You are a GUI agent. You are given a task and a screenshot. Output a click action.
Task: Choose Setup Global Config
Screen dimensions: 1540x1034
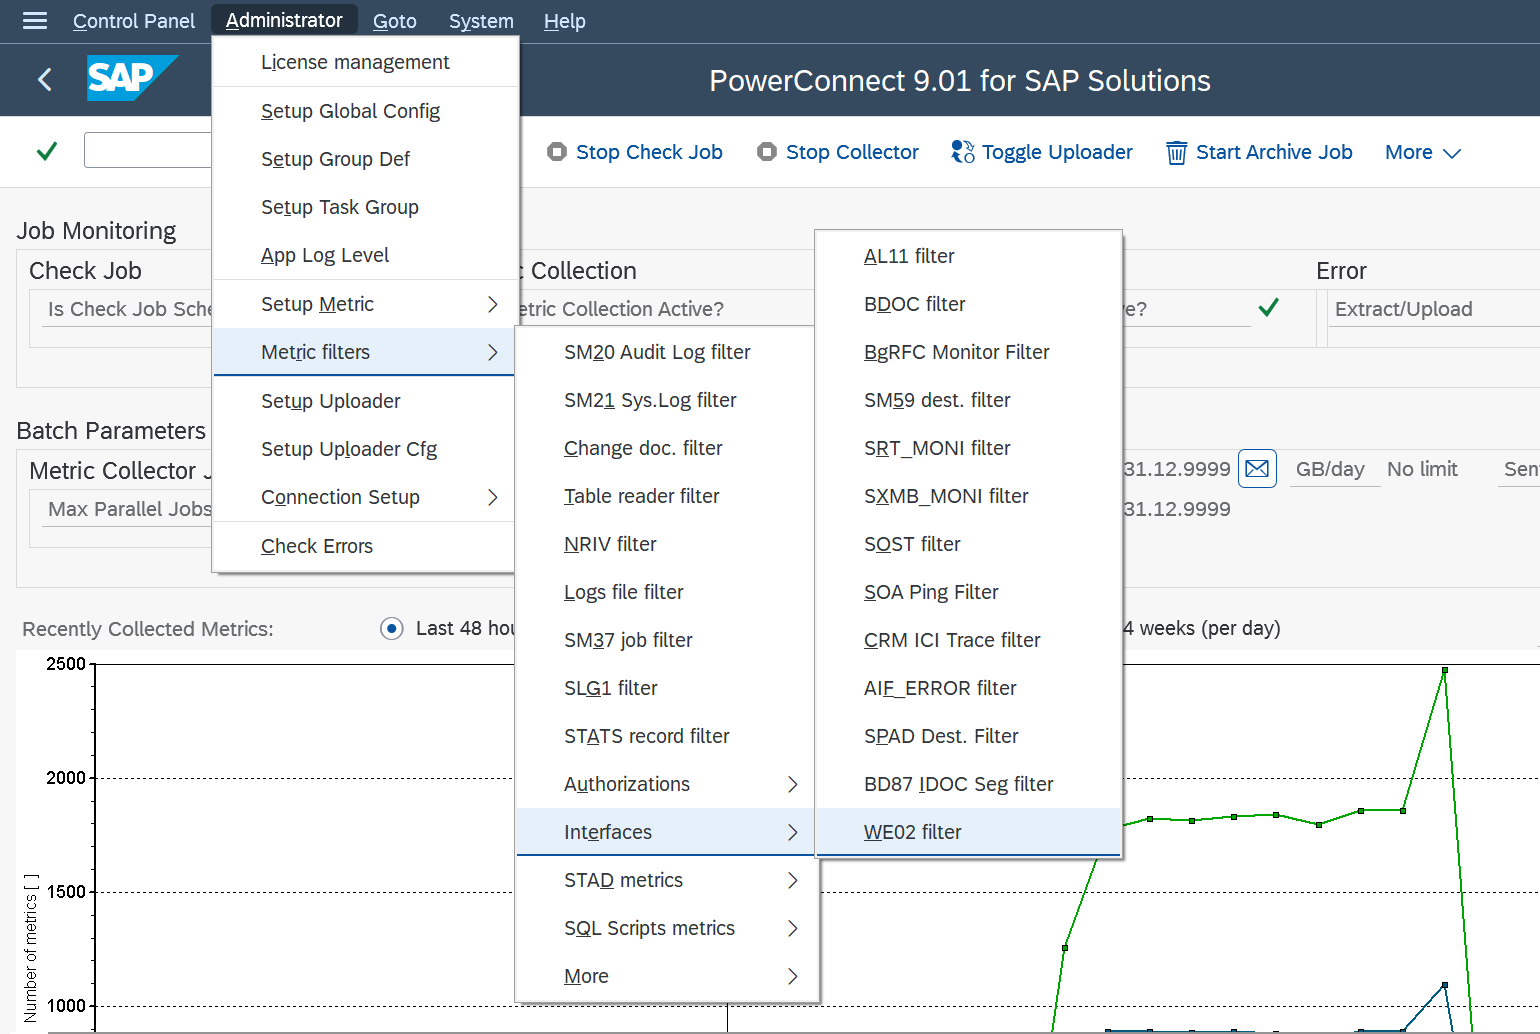(x=366, y=111)
